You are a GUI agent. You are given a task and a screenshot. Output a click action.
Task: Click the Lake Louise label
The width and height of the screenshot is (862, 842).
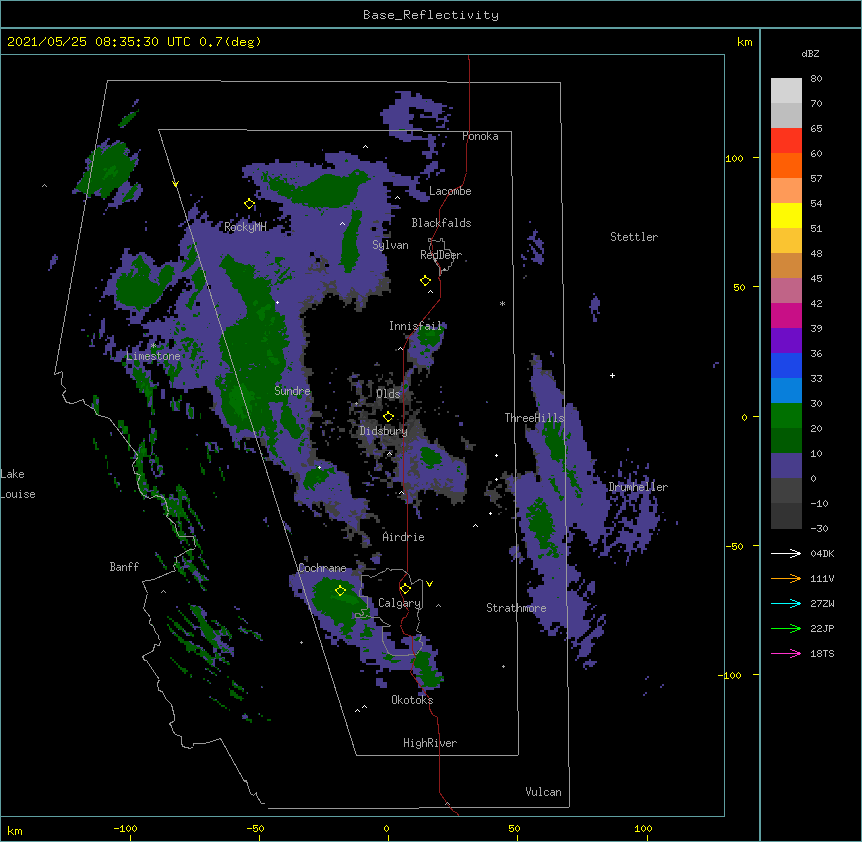pos(18,484)
